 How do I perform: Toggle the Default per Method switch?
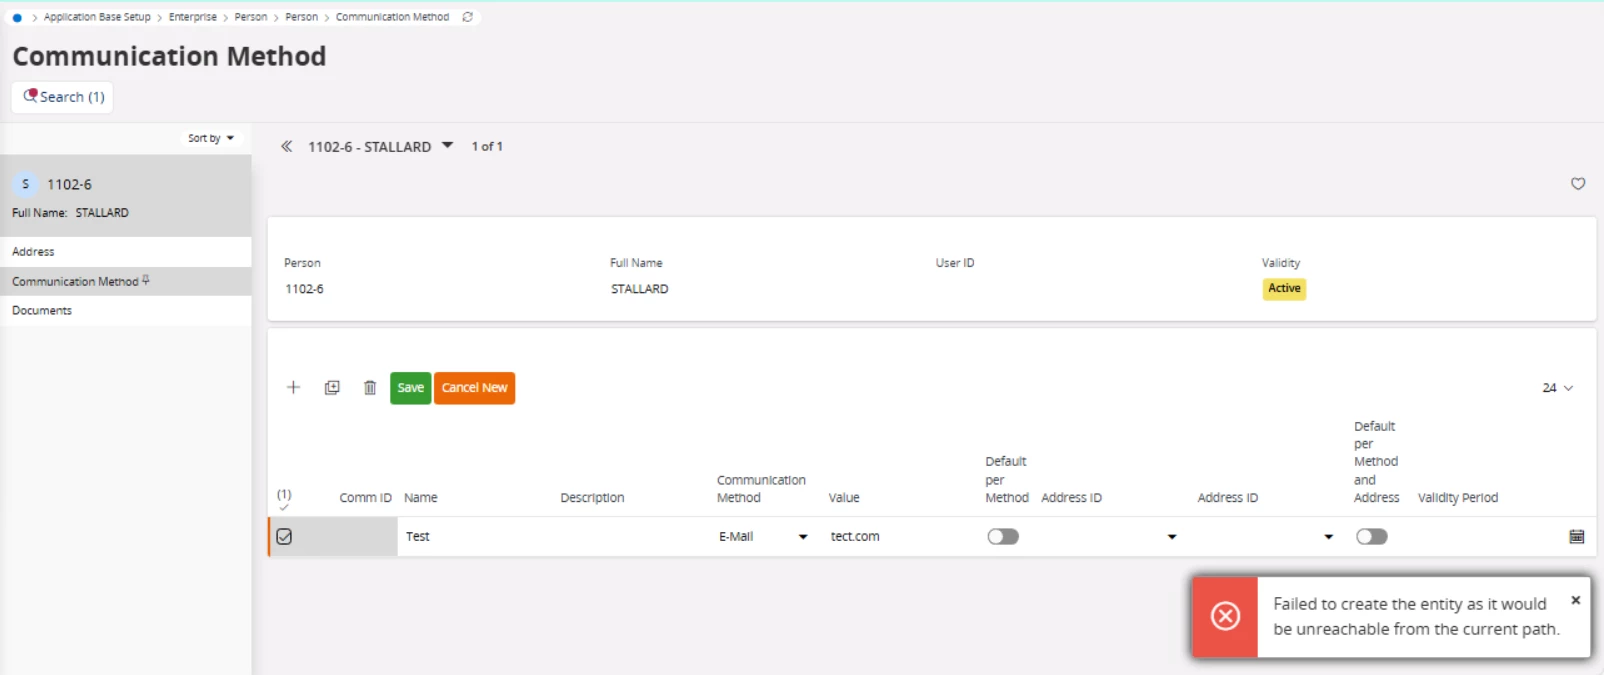[x=1003, y=537]
